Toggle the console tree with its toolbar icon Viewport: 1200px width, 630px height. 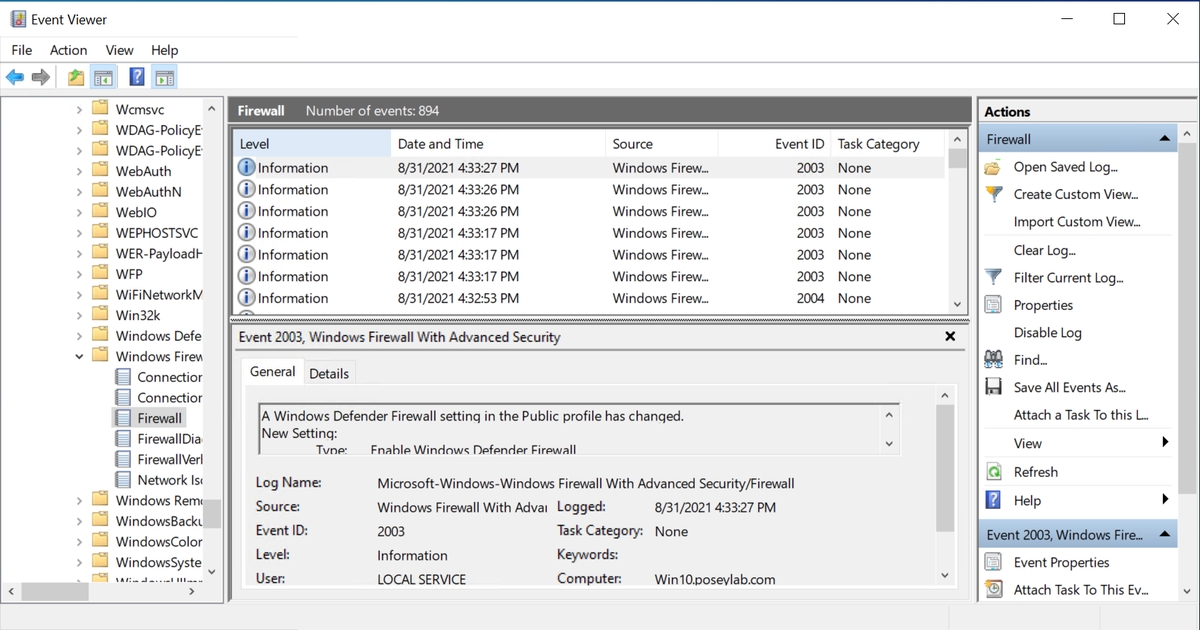pyautogui.click(x=103, y=77)
